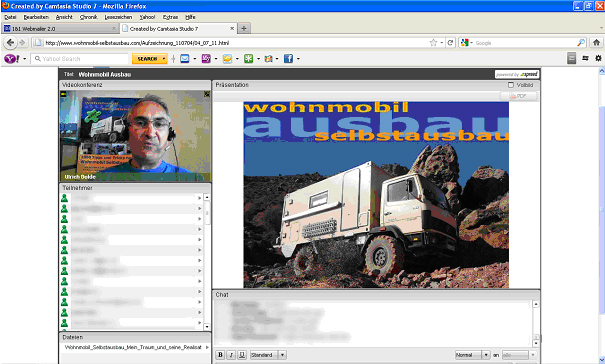
Task: Toggle the video menu icon at top-left of webcam
Action: tap(64, 94)
